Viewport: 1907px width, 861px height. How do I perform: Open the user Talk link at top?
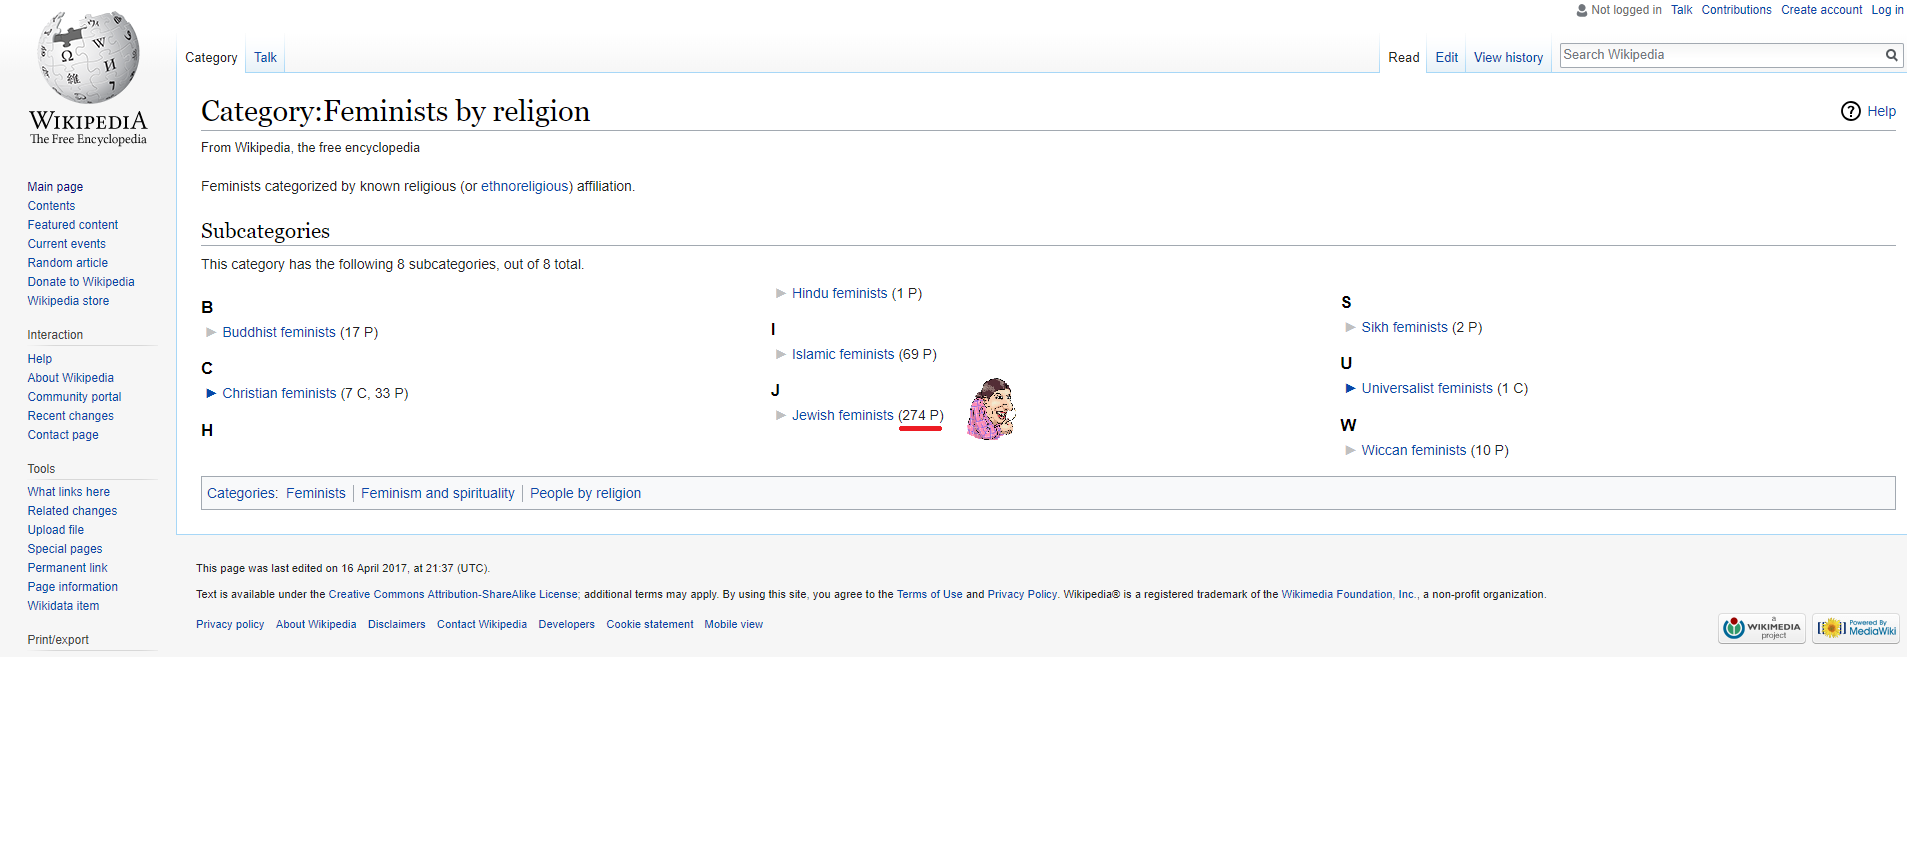point(1681,10)
